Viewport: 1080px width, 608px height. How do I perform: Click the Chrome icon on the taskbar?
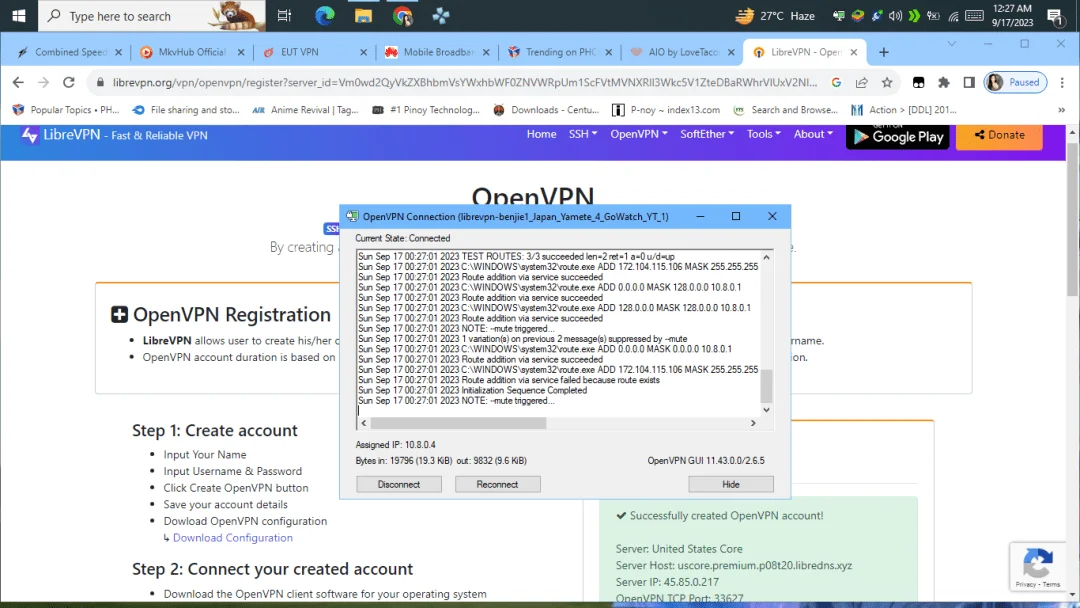(x=402, y=15)
